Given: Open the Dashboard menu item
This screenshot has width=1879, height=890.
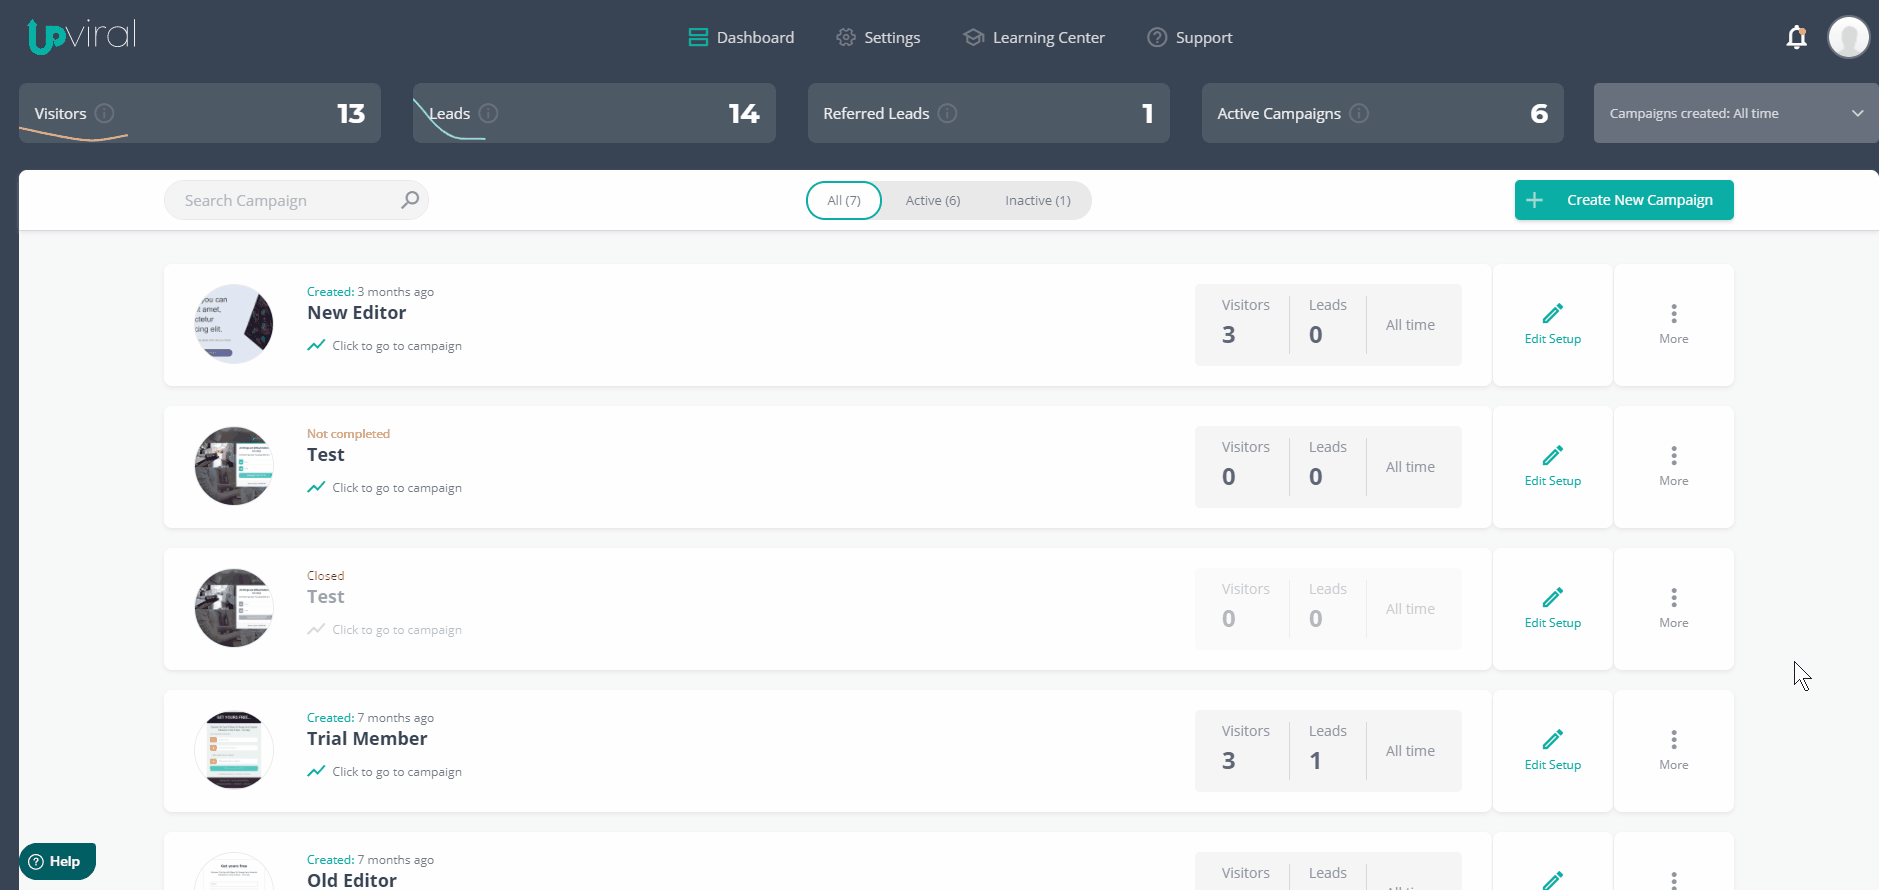Looking at the screenshot, I should 741,37.
